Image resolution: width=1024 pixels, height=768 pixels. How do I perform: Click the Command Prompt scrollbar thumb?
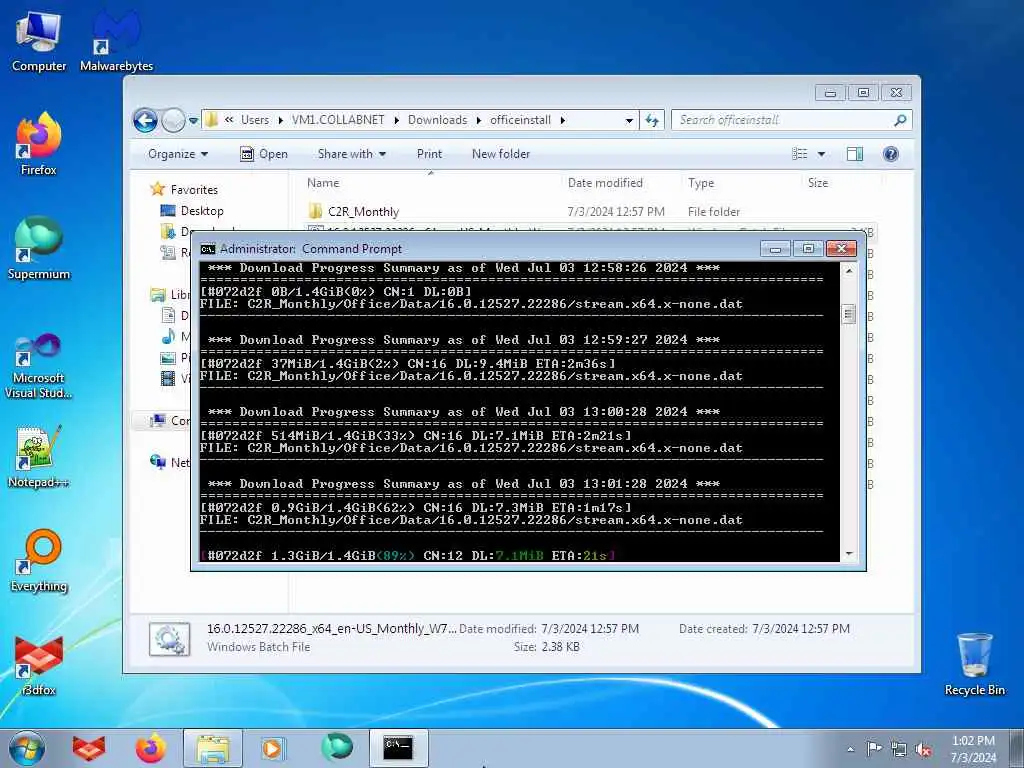848,315
